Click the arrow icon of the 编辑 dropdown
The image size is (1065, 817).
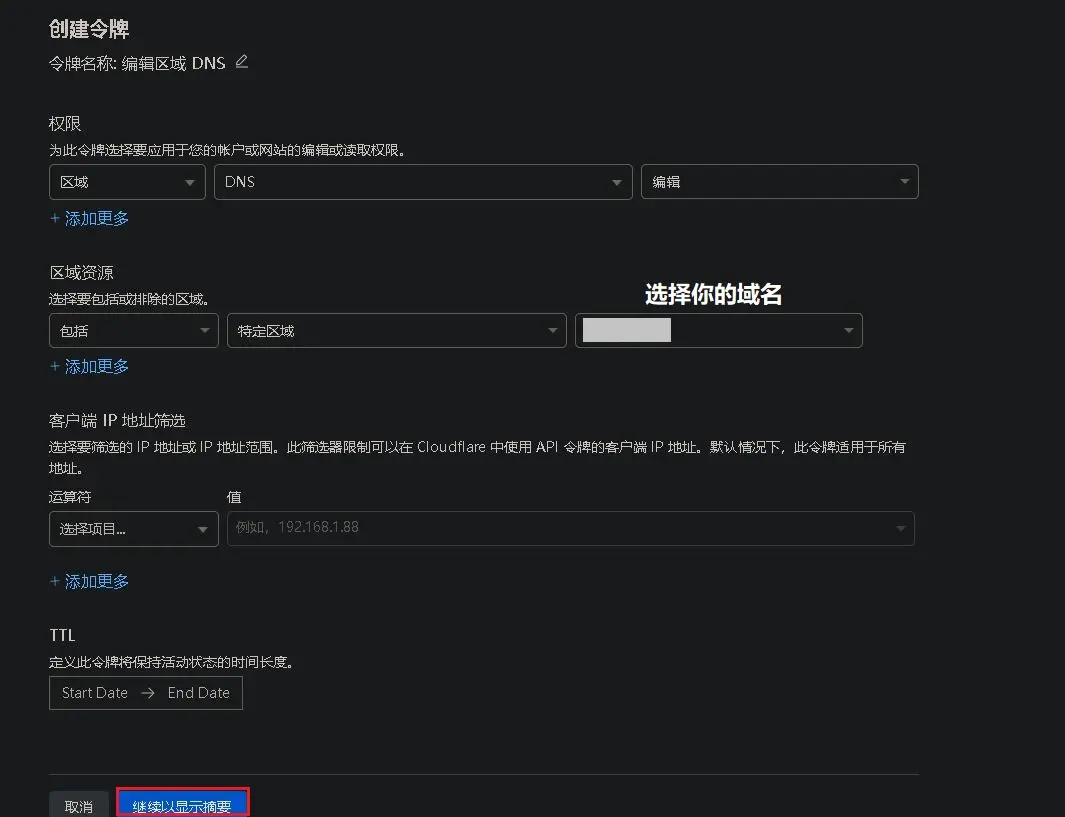click(903, 182)
